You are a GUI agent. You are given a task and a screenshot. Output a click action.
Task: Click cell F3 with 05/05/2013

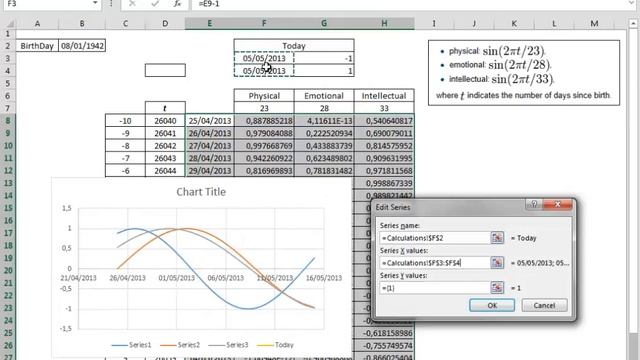pyautogui.click(x=264, y=58)
